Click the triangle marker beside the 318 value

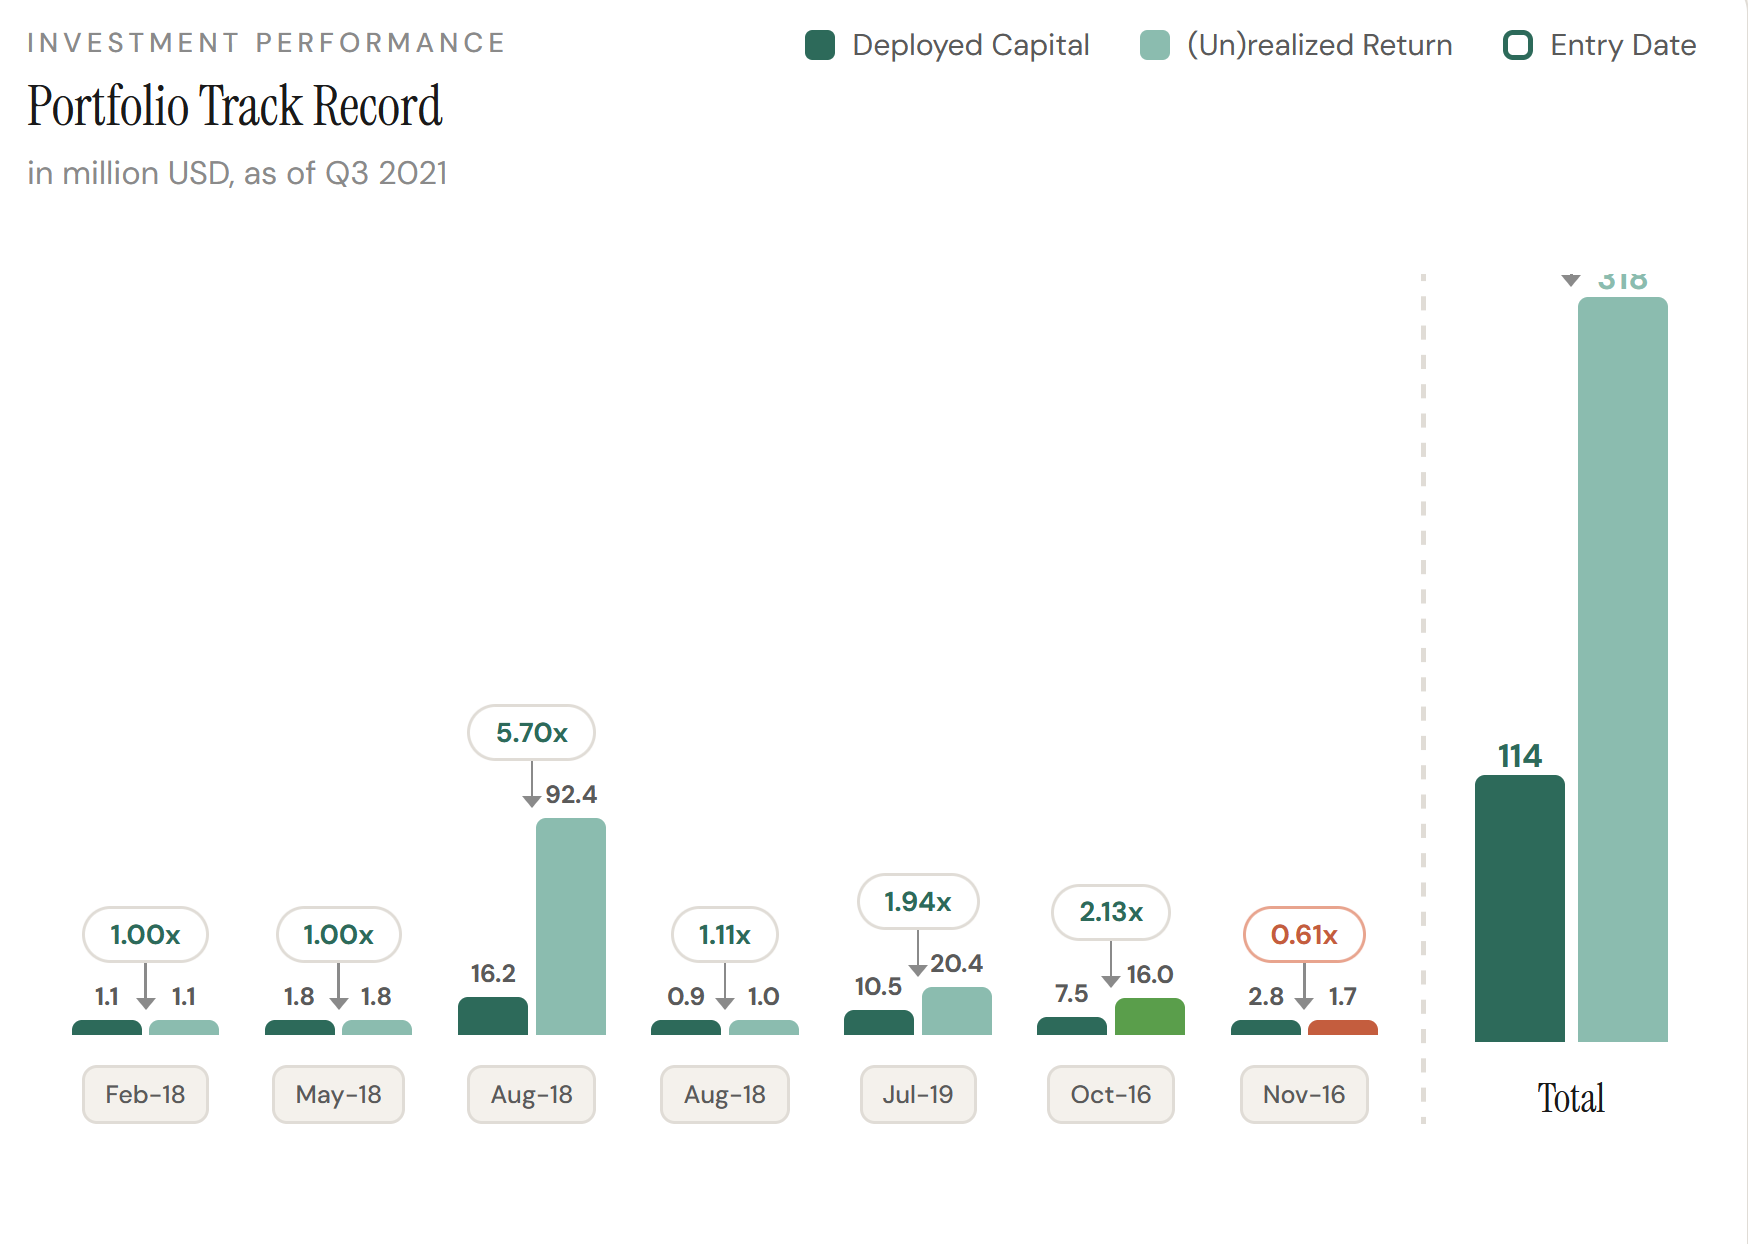(1571, 281)
